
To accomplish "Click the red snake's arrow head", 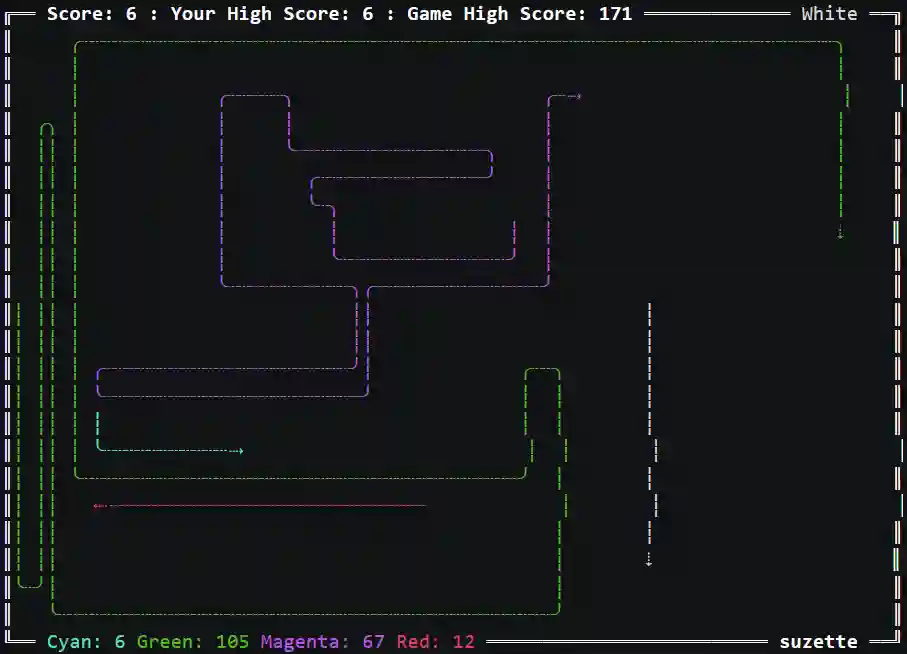I will [x=97, y=506].
